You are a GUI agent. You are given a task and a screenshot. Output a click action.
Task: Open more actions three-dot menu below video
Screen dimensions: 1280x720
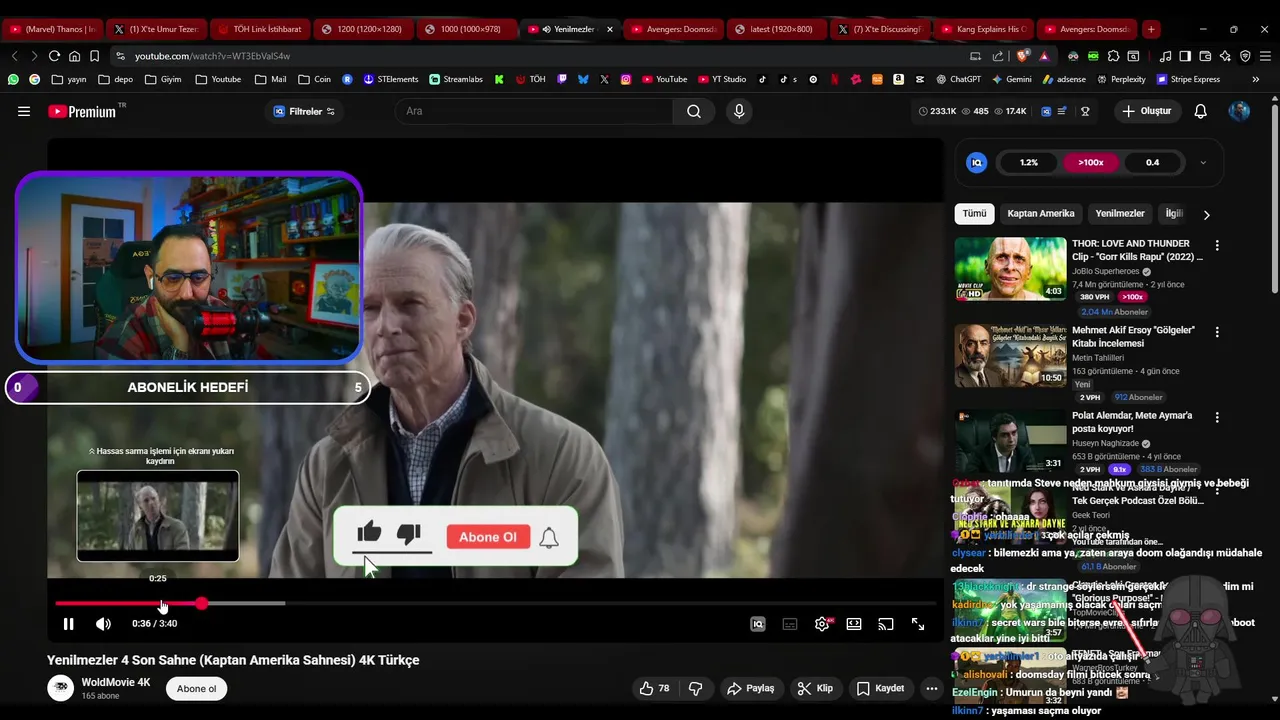932,688
